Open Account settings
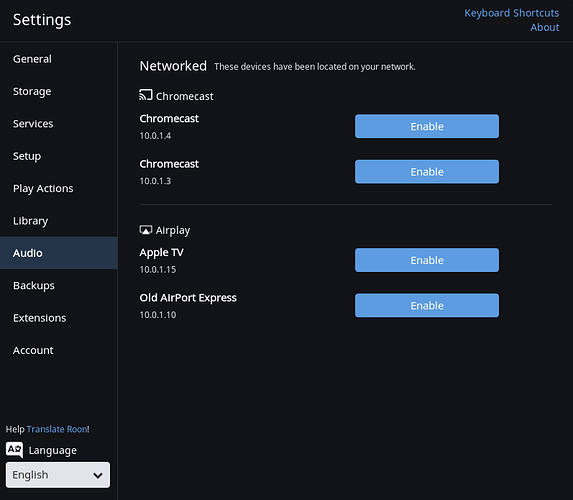573x500 pixels. click(58, 350)
